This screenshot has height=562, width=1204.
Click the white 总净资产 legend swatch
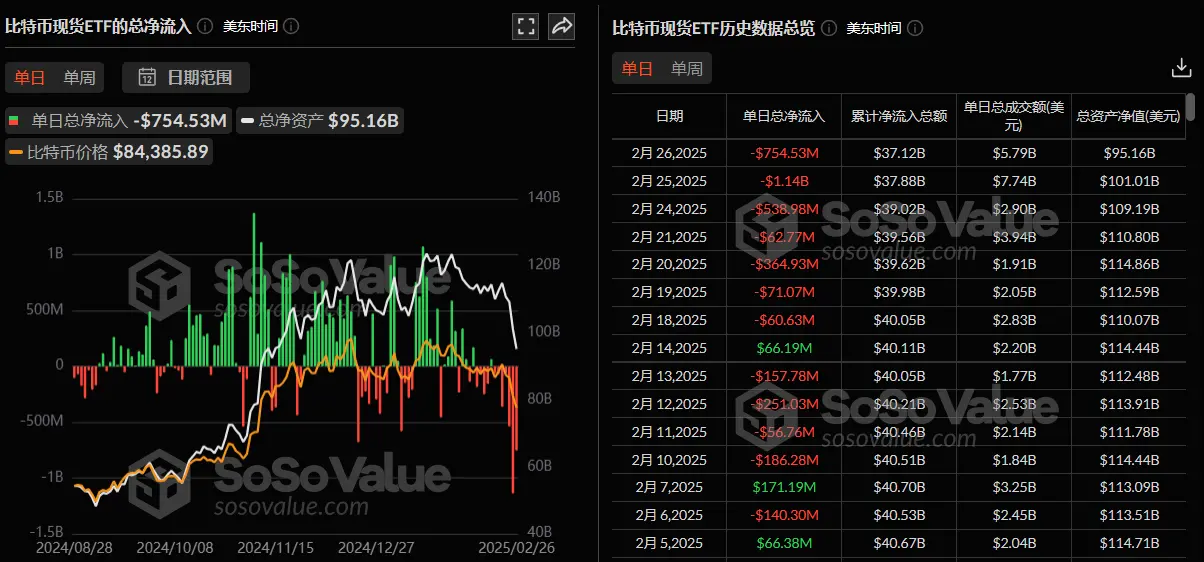click(248, 121)
